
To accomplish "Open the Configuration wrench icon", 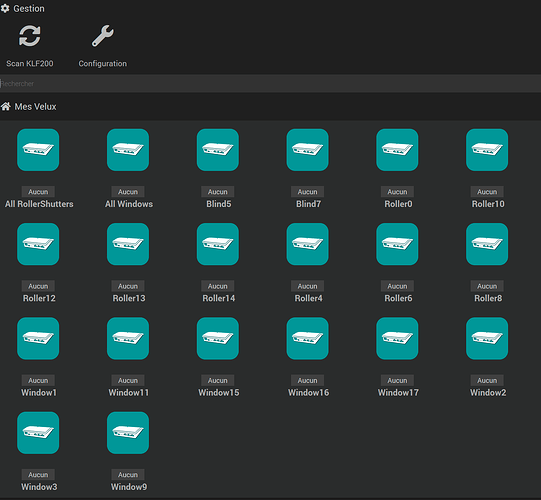I will [x=102, y=36].
